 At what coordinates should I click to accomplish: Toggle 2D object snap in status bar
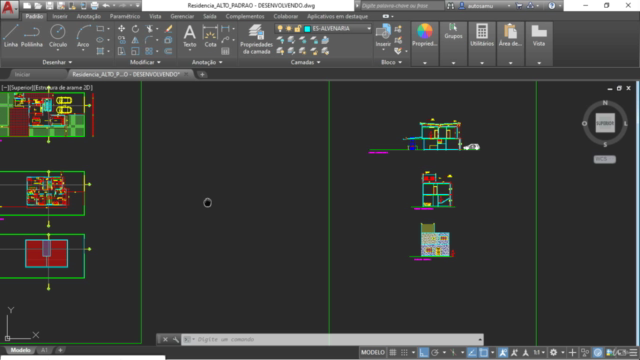coord(484,353)
